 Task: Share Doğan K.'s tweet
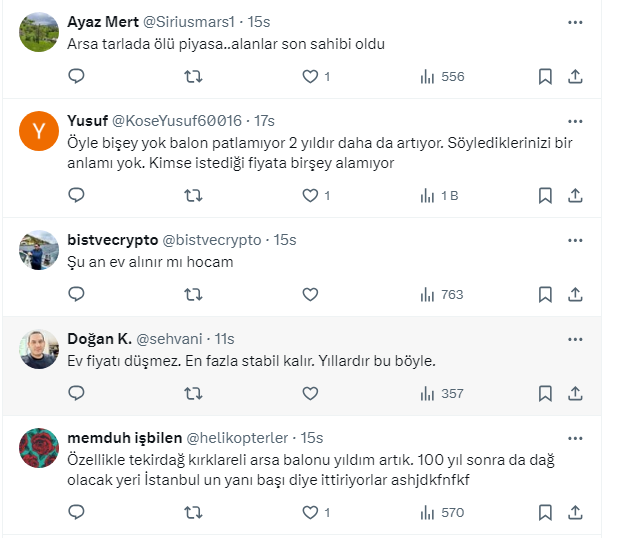pyautogui.click(x=575, y=393)
